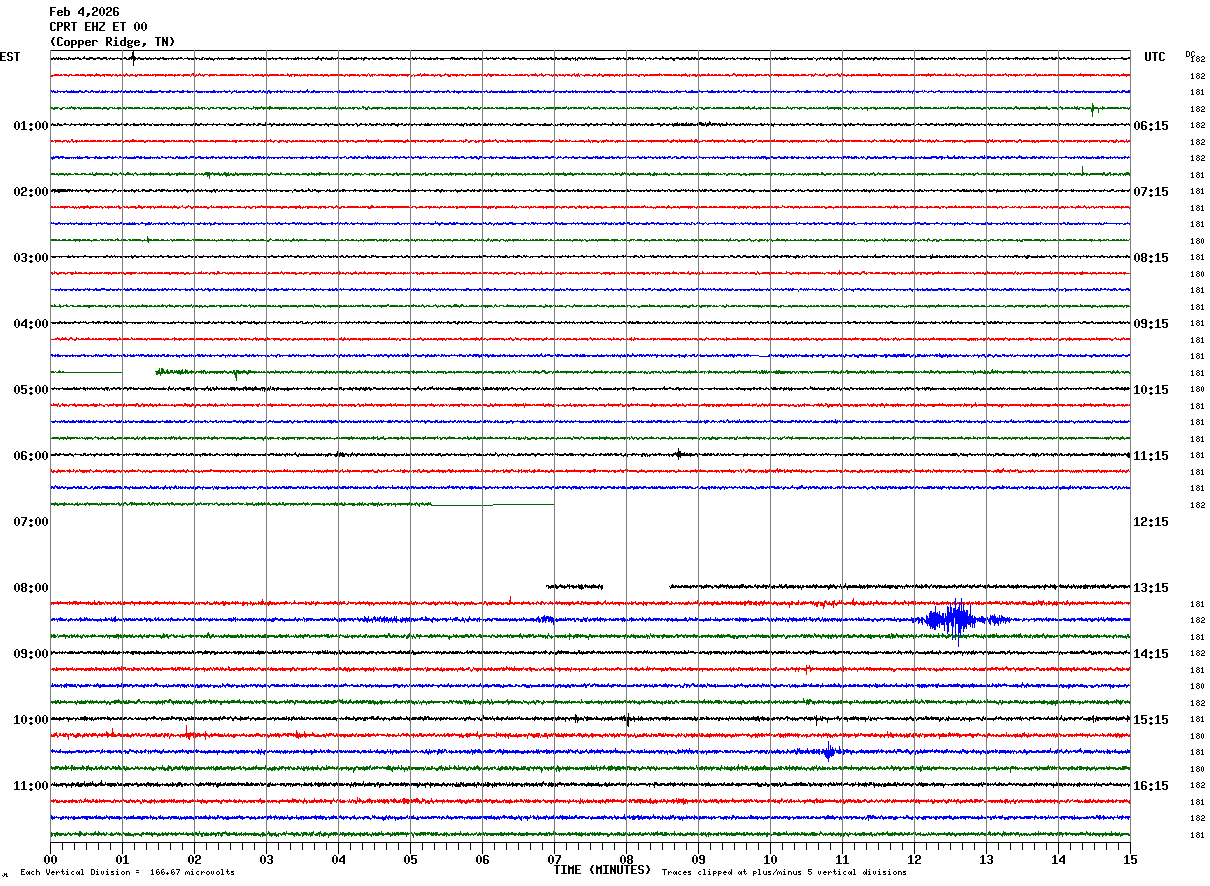Click the small blue event near minute 11
Image resolution: width=1210 pixels, height=886 pixels.
[828, 752]
